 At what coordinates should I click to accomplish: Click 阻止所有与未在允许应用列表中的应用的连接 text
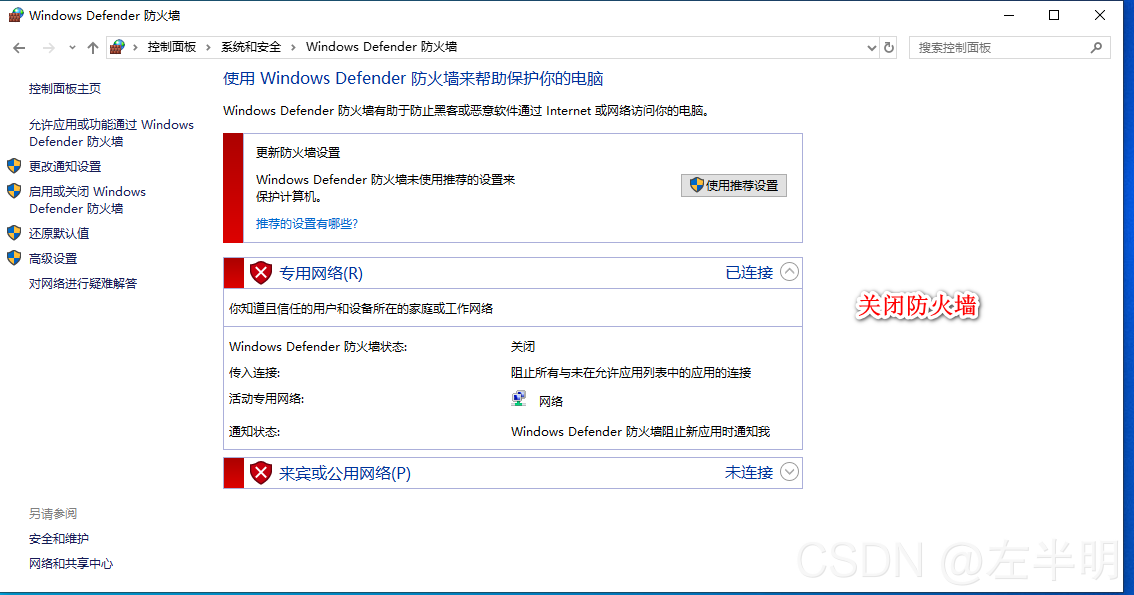tap(631, 373)
